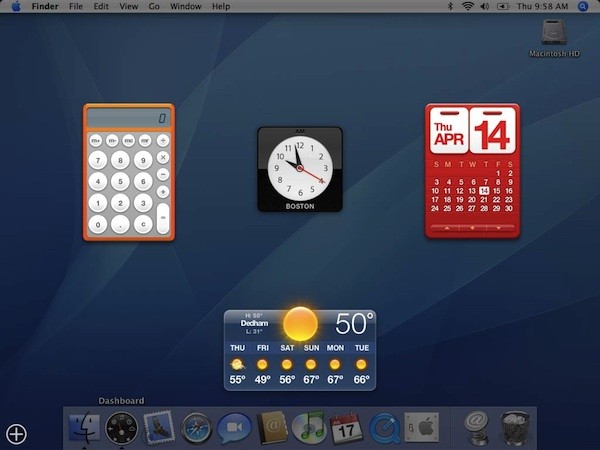Open Finder from the Dock
600x450 pixels.
tap(85, 428)
